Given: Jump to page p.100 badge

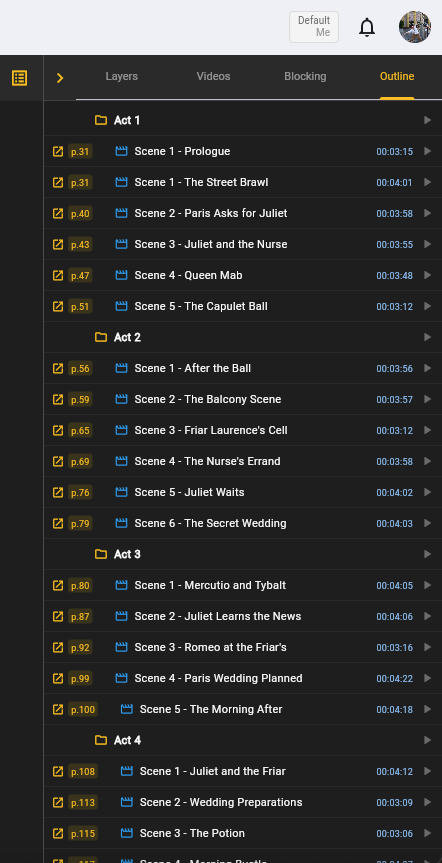Looking at the screenshot, I should pos(83,709).
